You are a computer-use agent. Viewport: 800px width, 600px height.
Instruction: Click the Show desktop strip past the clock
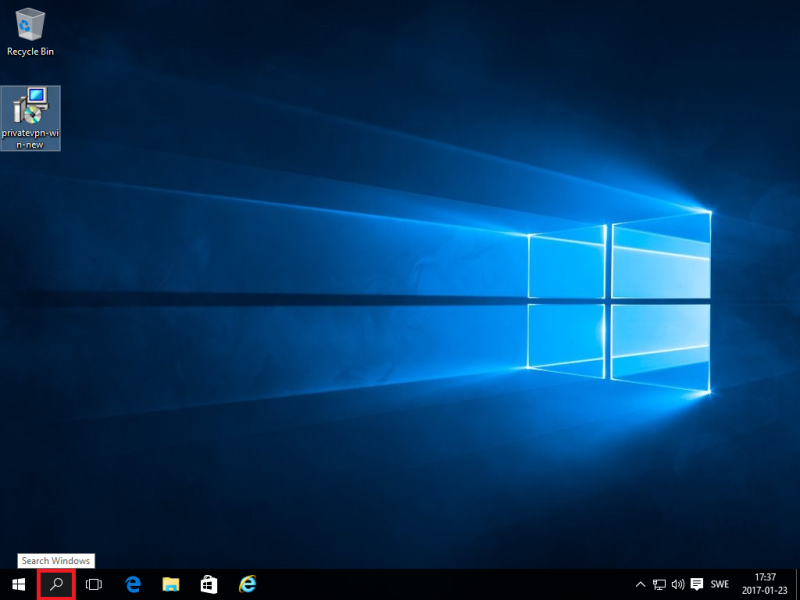tap(797, 584)
